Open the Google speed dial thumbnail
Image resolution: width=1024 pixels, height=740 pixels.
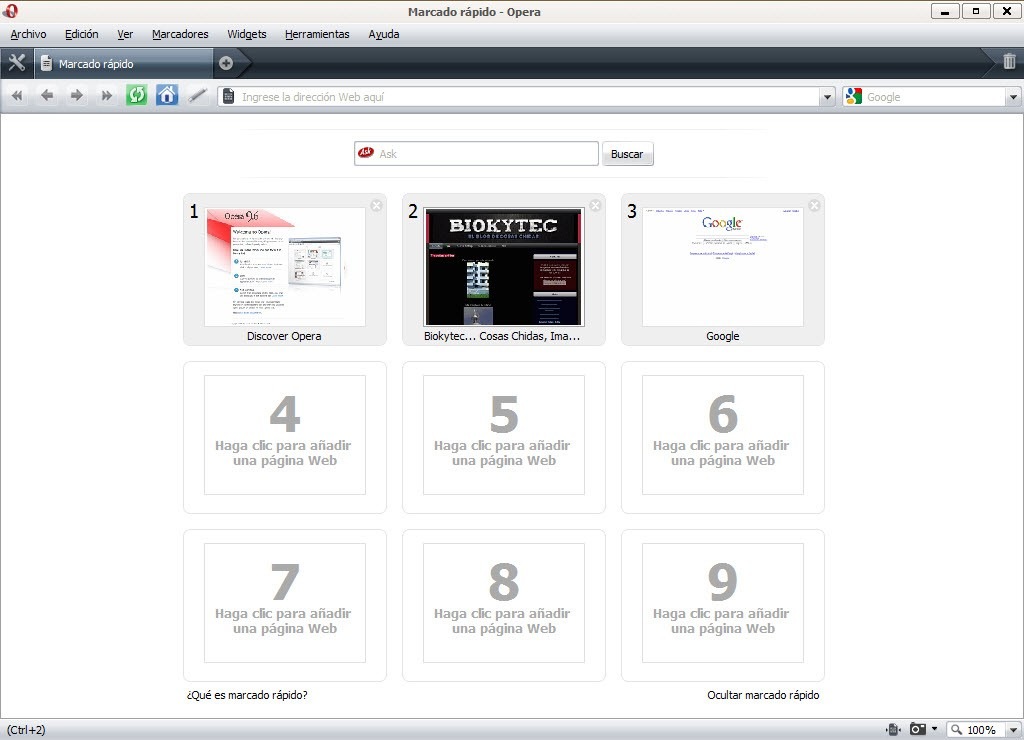[722, 266]
